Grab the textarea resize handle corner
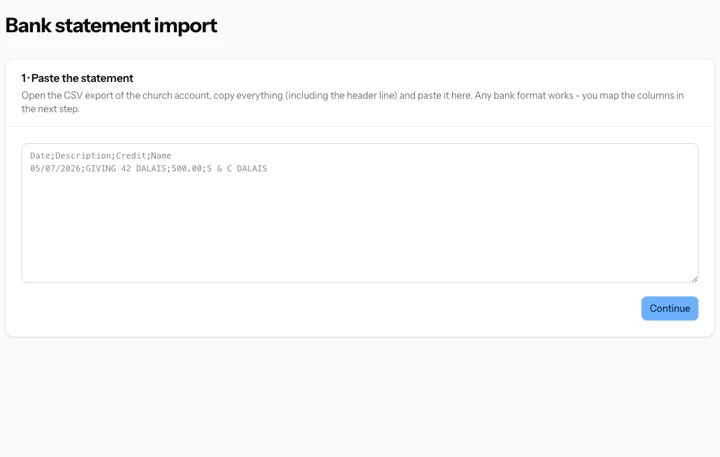Image resolution: width=720 pixels, height=457 pixels. pyautogui.click(x=694, y=279)
